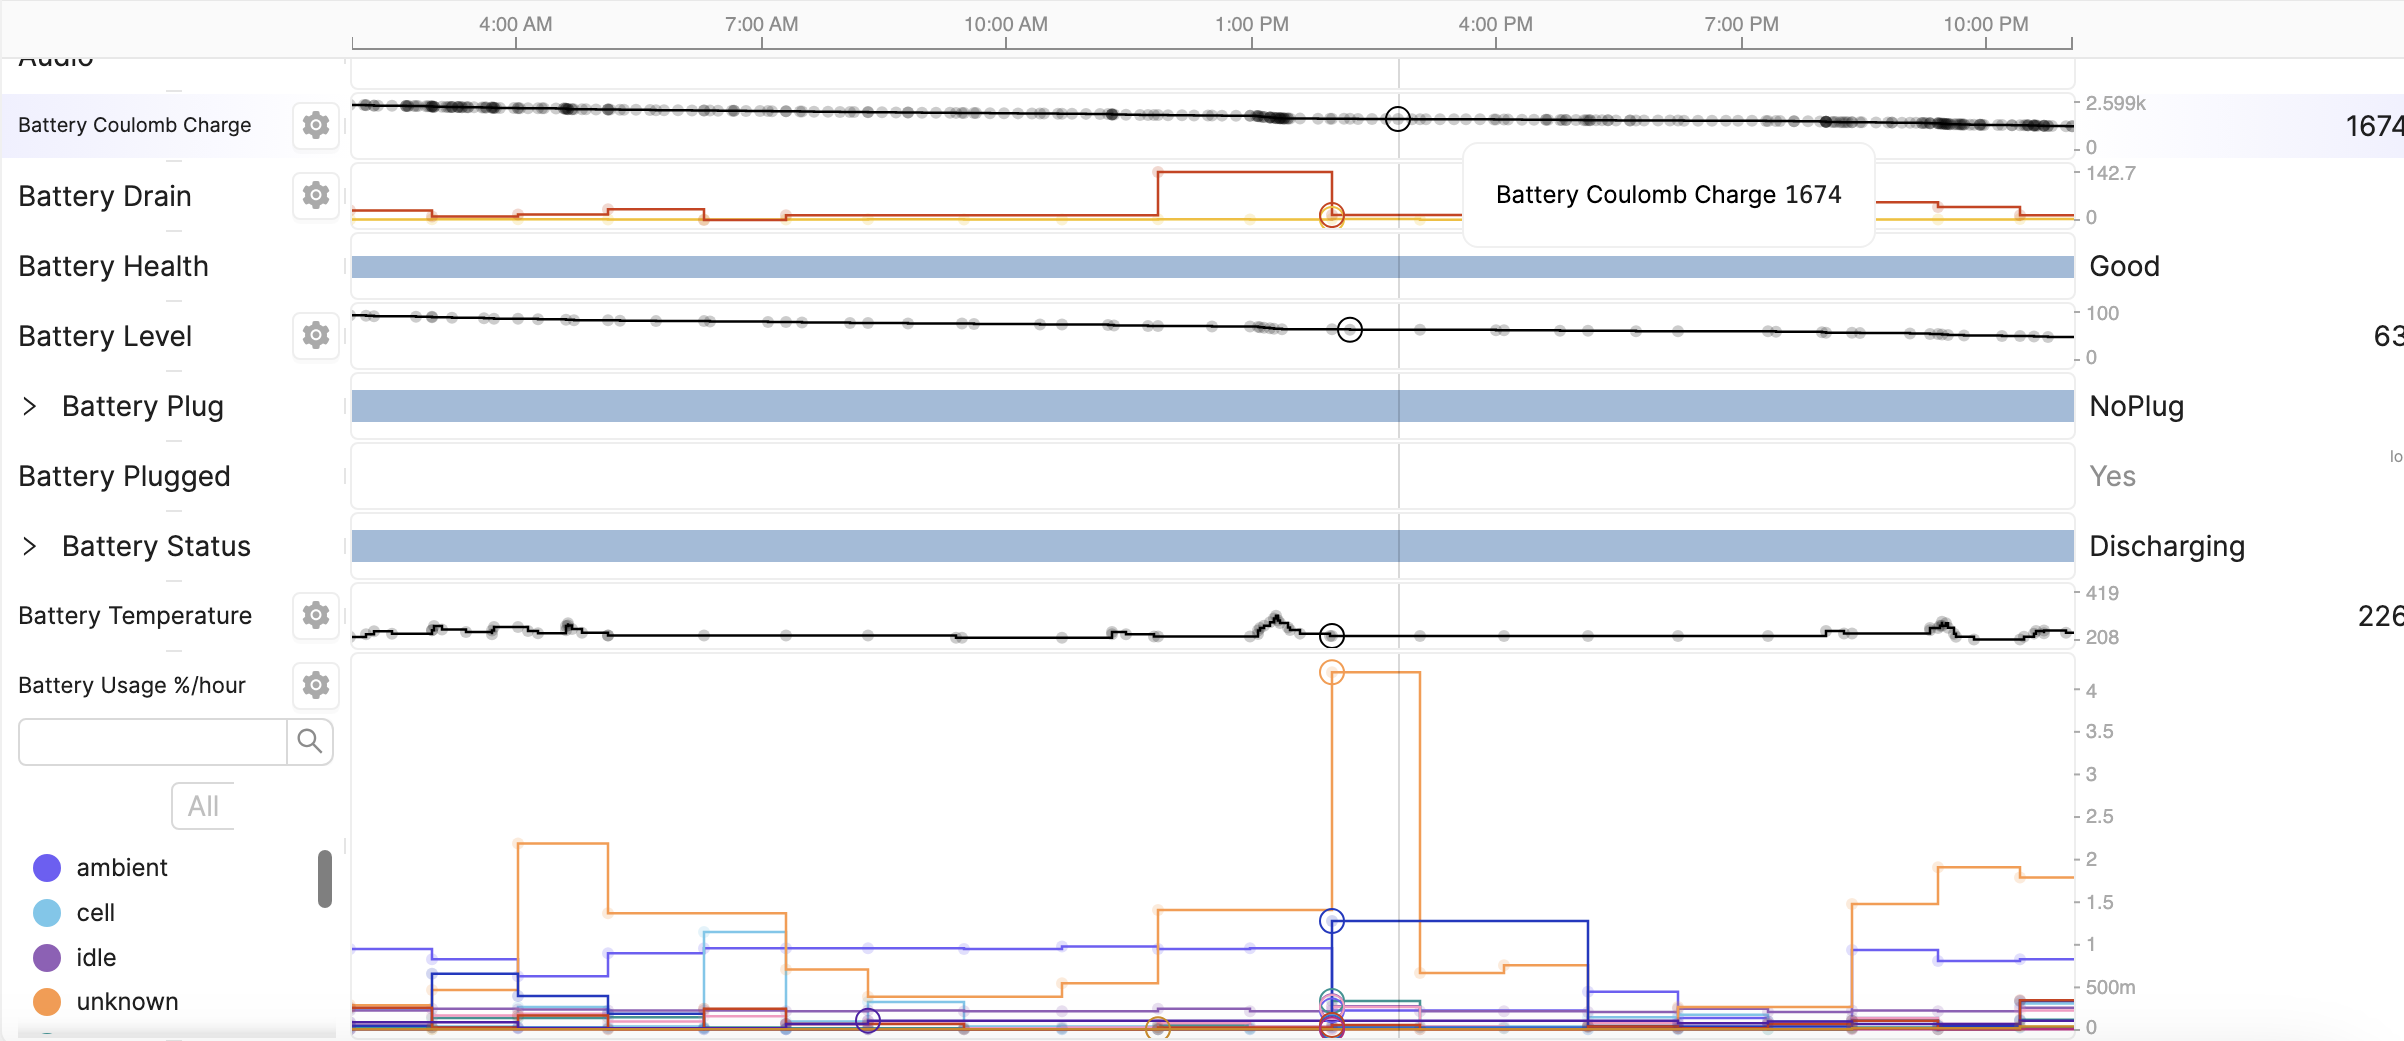Toggle the unknown series color swatch
Screen dimensions: 2404x1041
(47, 1002)
